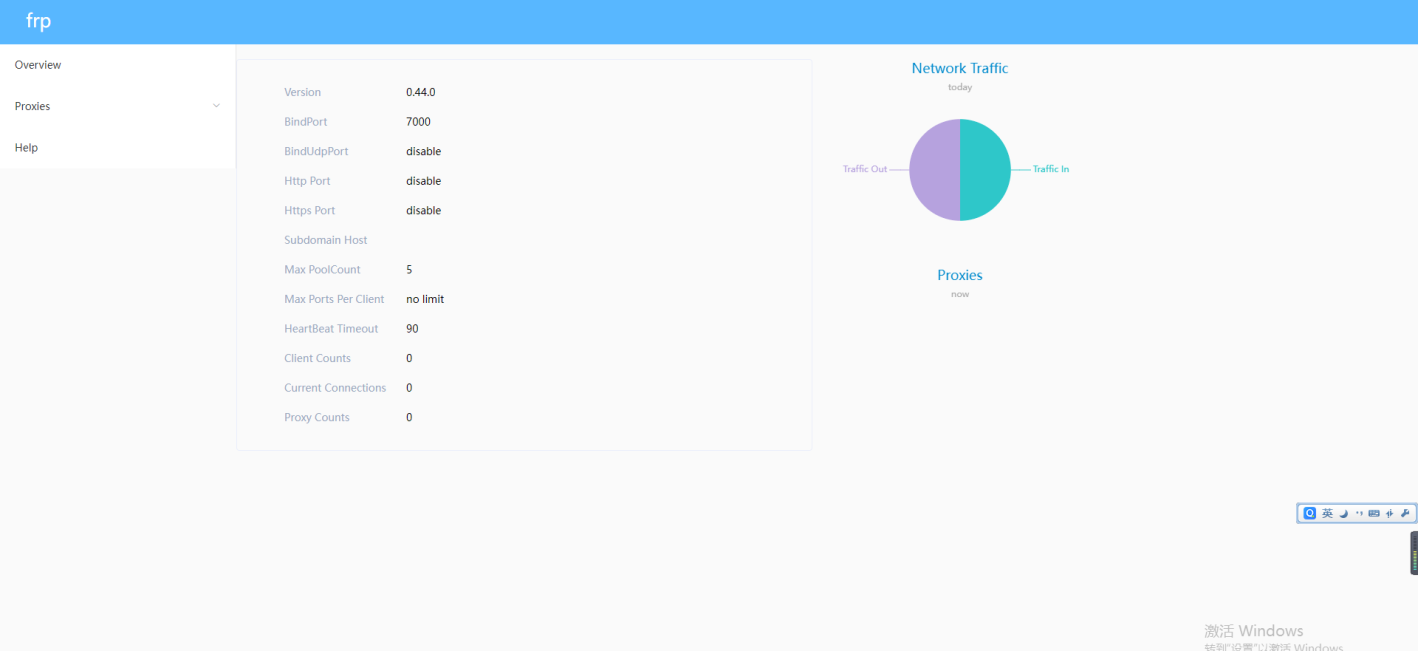Click the Traffic Out chart label

864,169
